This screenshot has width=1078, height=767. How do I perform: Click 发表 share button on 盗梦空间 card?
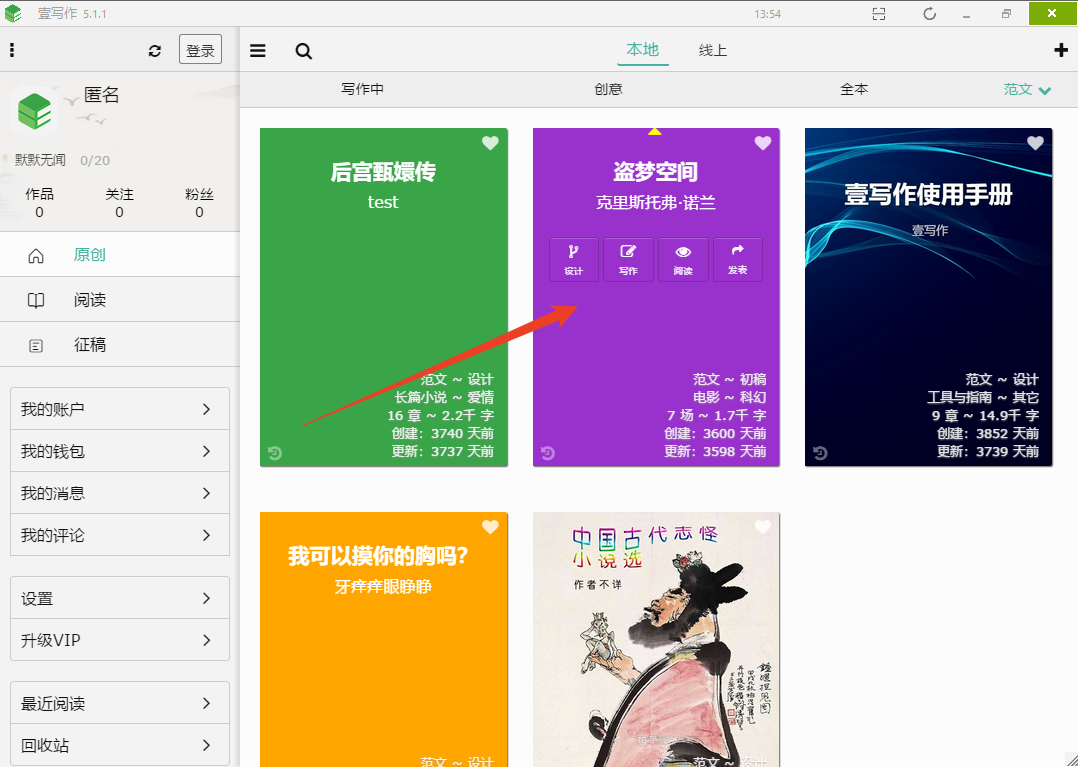[738, 260]
